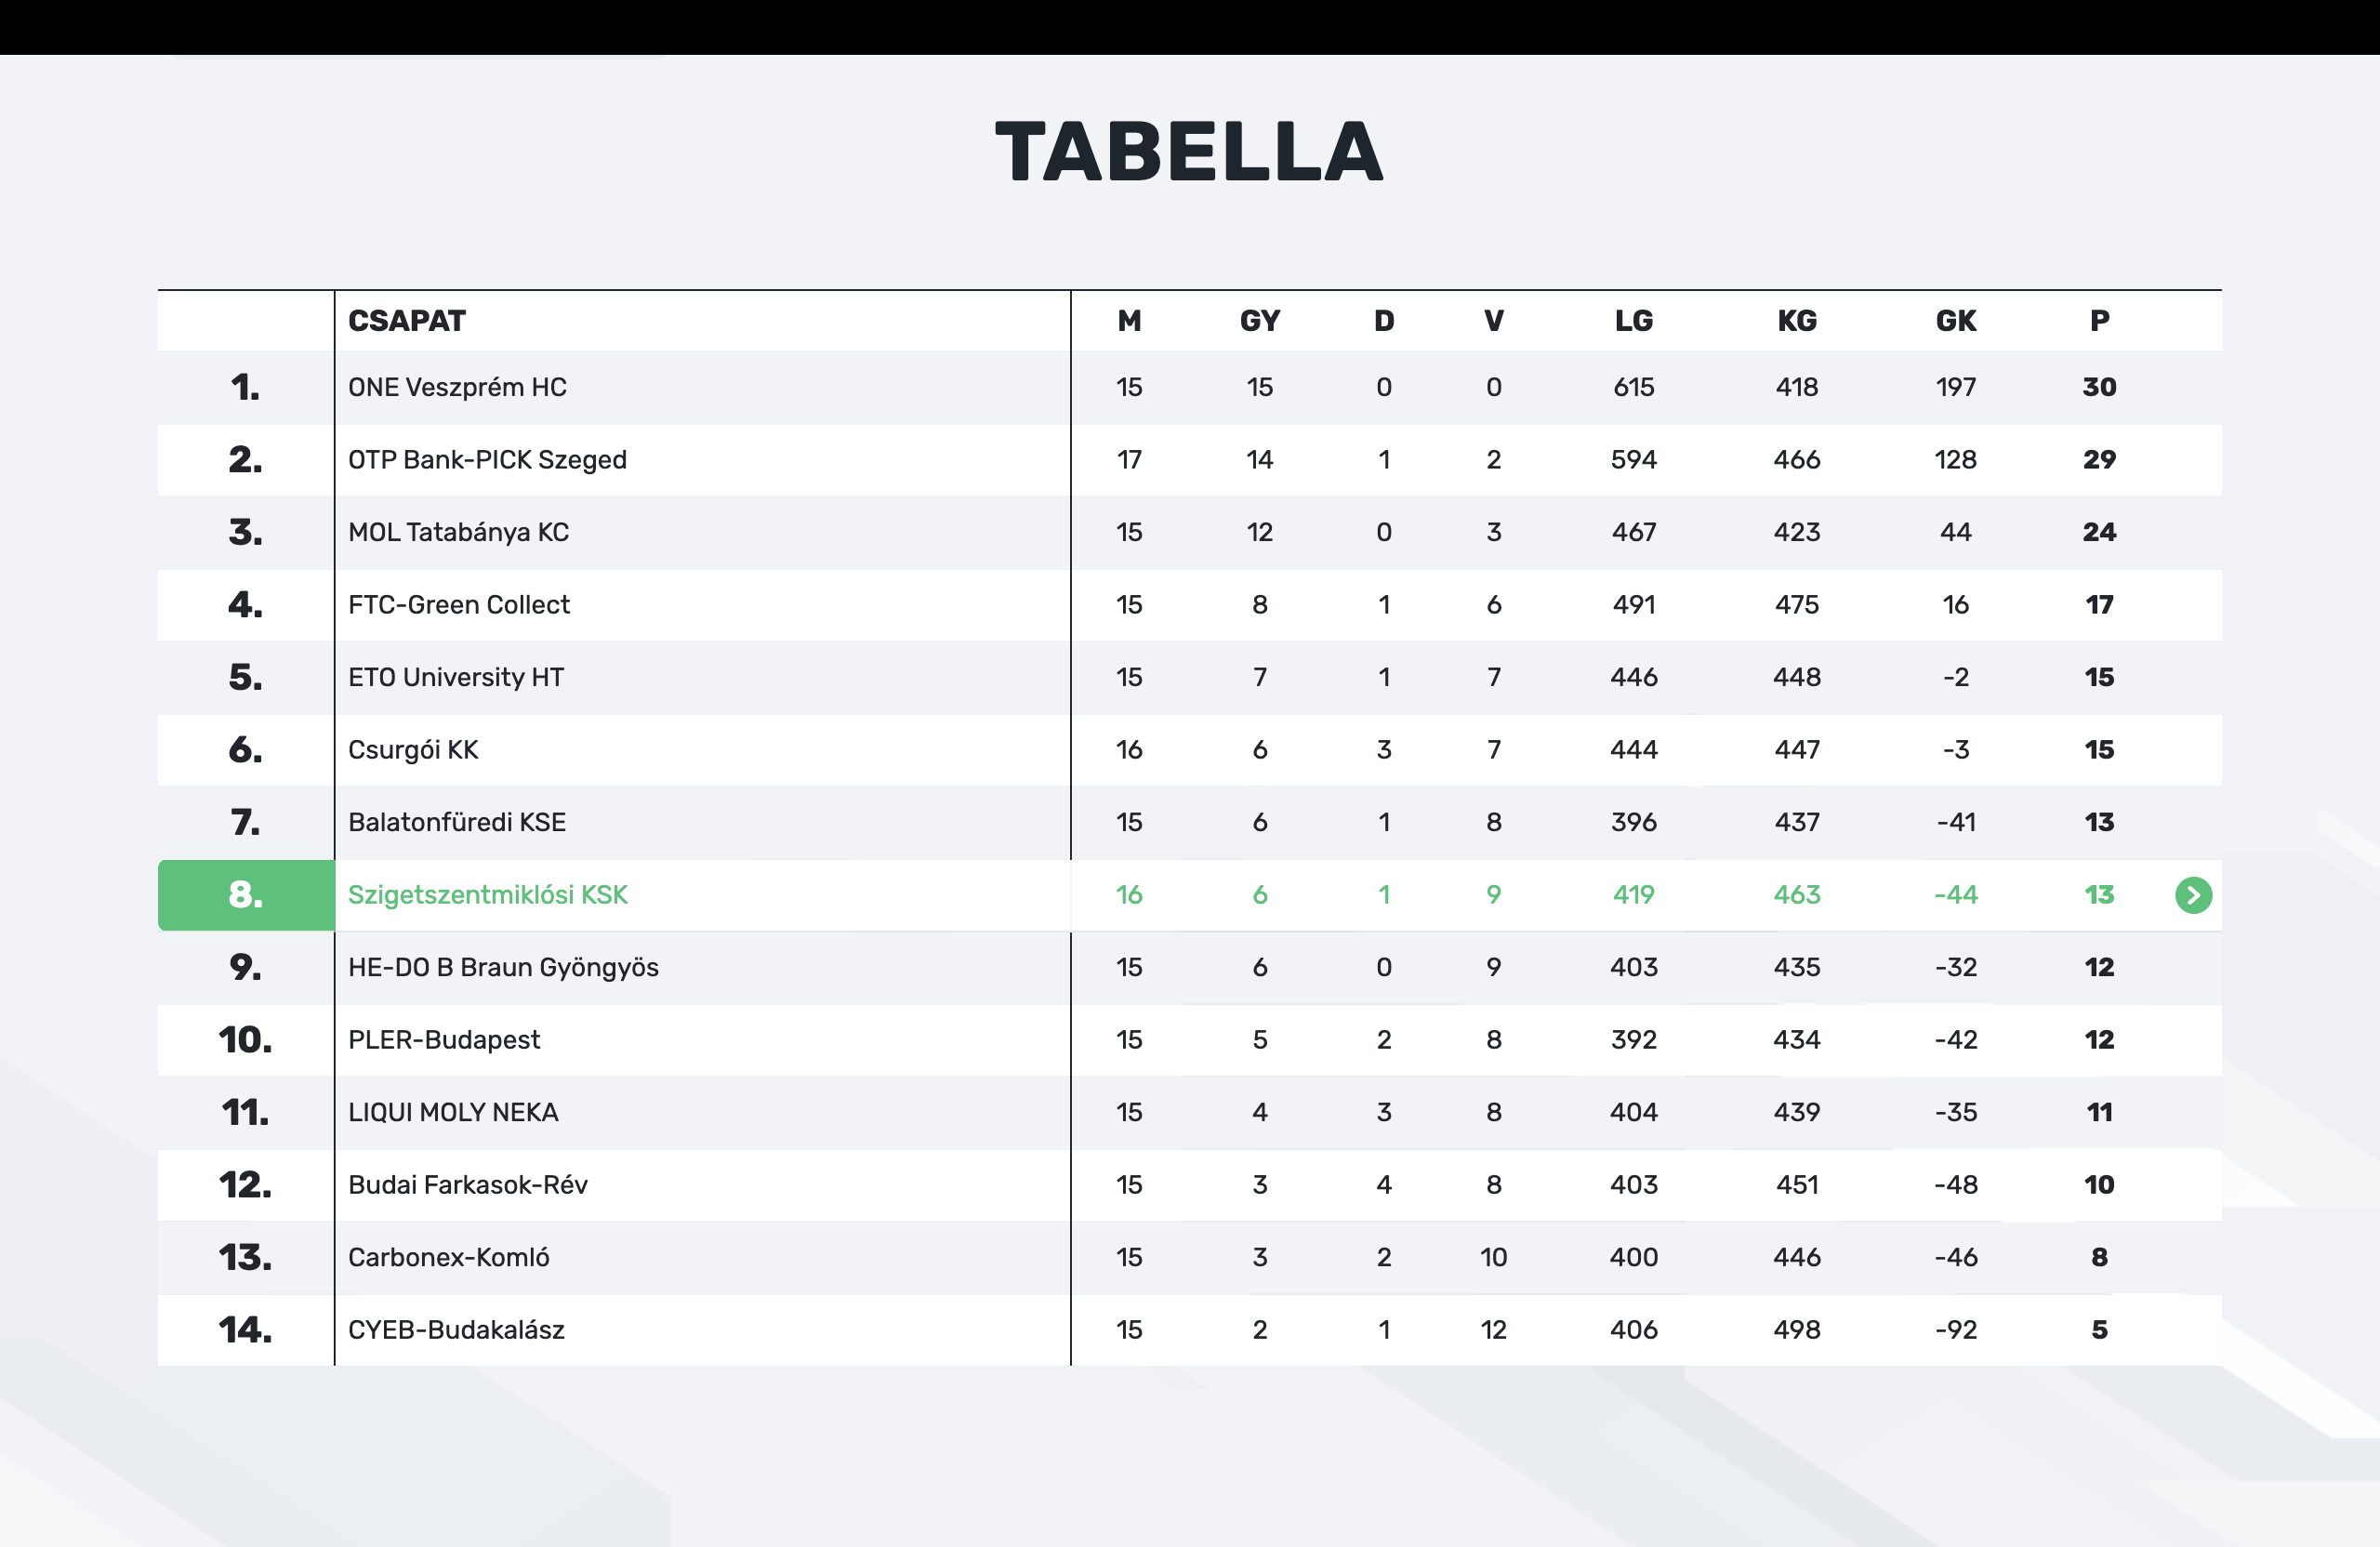
Task: Click the GK column header
Action: coord(1955,321)
